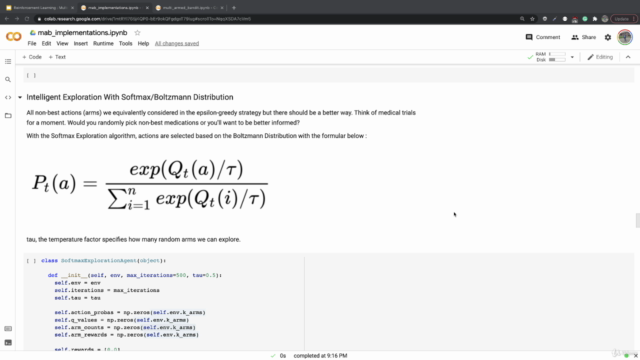
Task: Click the Intelligent Exploration section heading
Action: coord(130,97)
